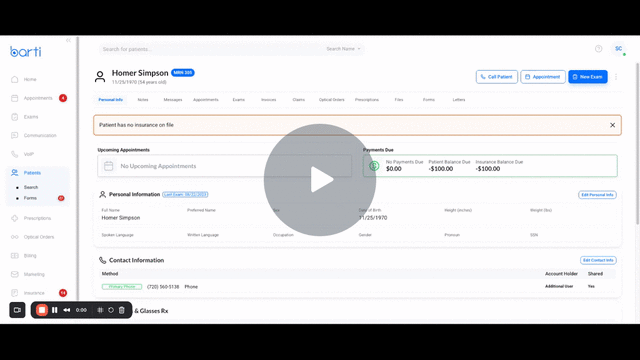This screenshot has height=360, width=640.
Task: Rewind the recording
Action: point(67,310)
